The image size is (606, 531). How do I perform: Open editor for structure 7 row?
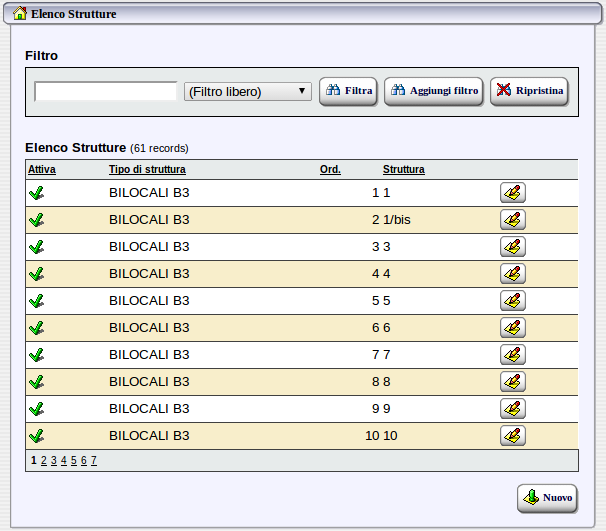pyautogui.click(x=513, y=355)
